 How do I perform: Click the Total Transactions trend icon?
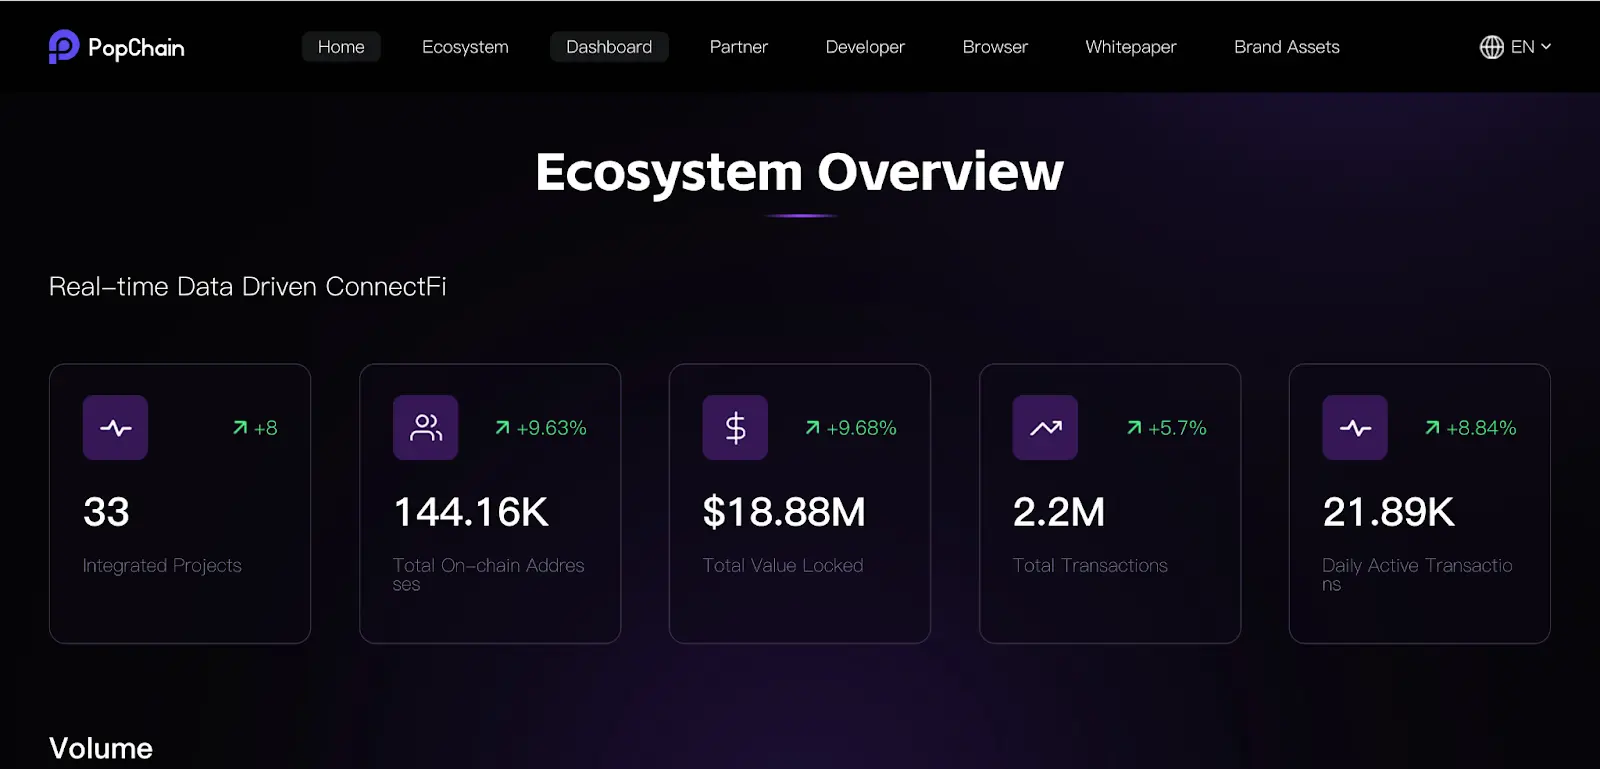[1045, 428]
